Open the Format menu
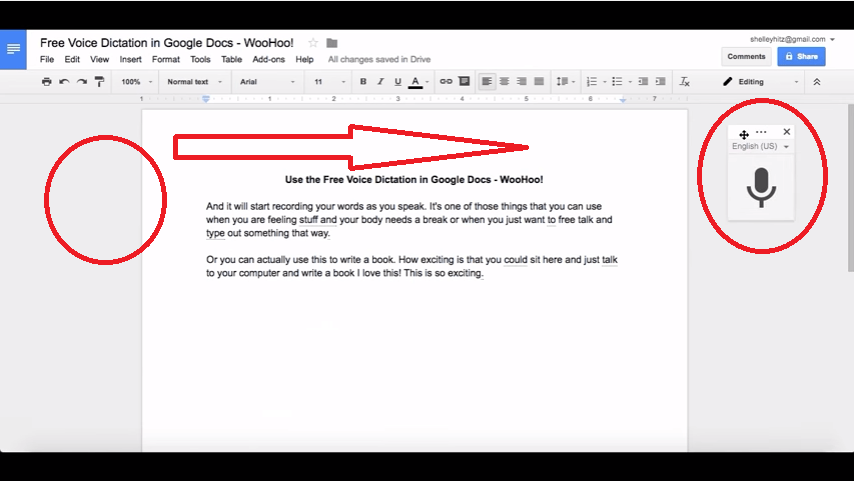Viewport: 854px width, 481px height. 166,59
